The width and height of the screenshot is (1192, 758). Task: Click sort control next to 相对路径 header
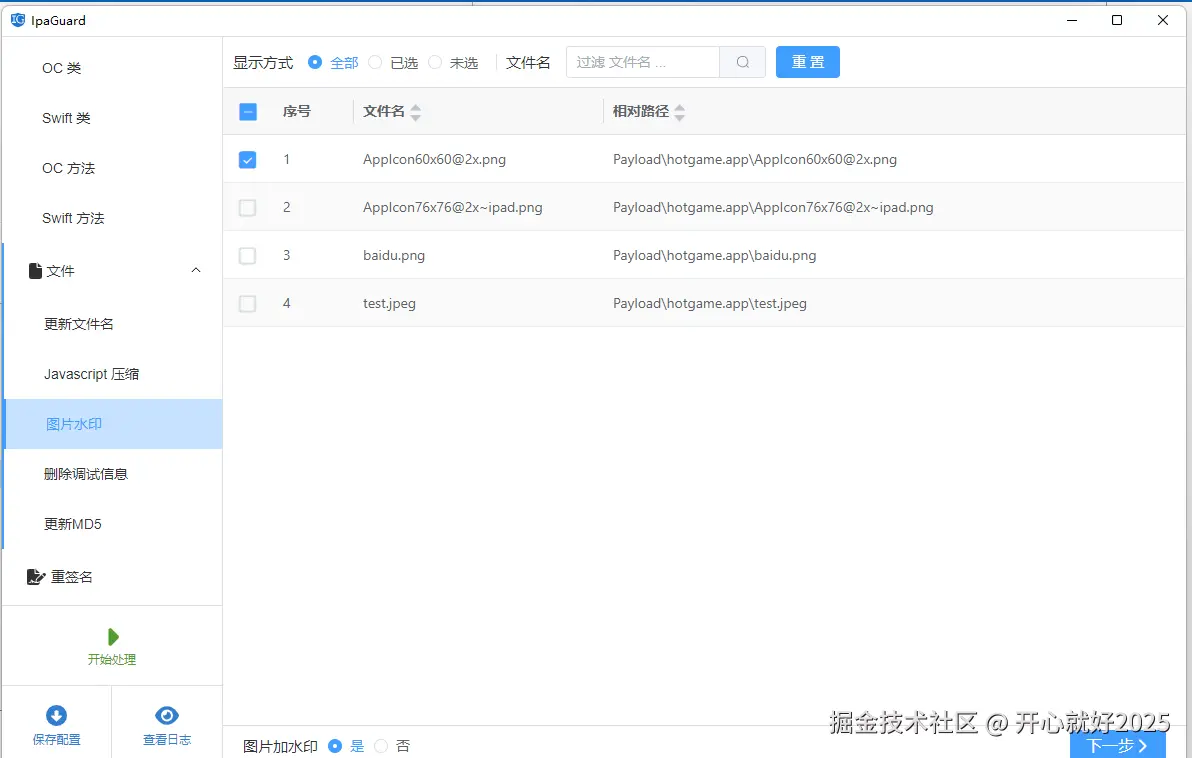[x=680, y=111]
